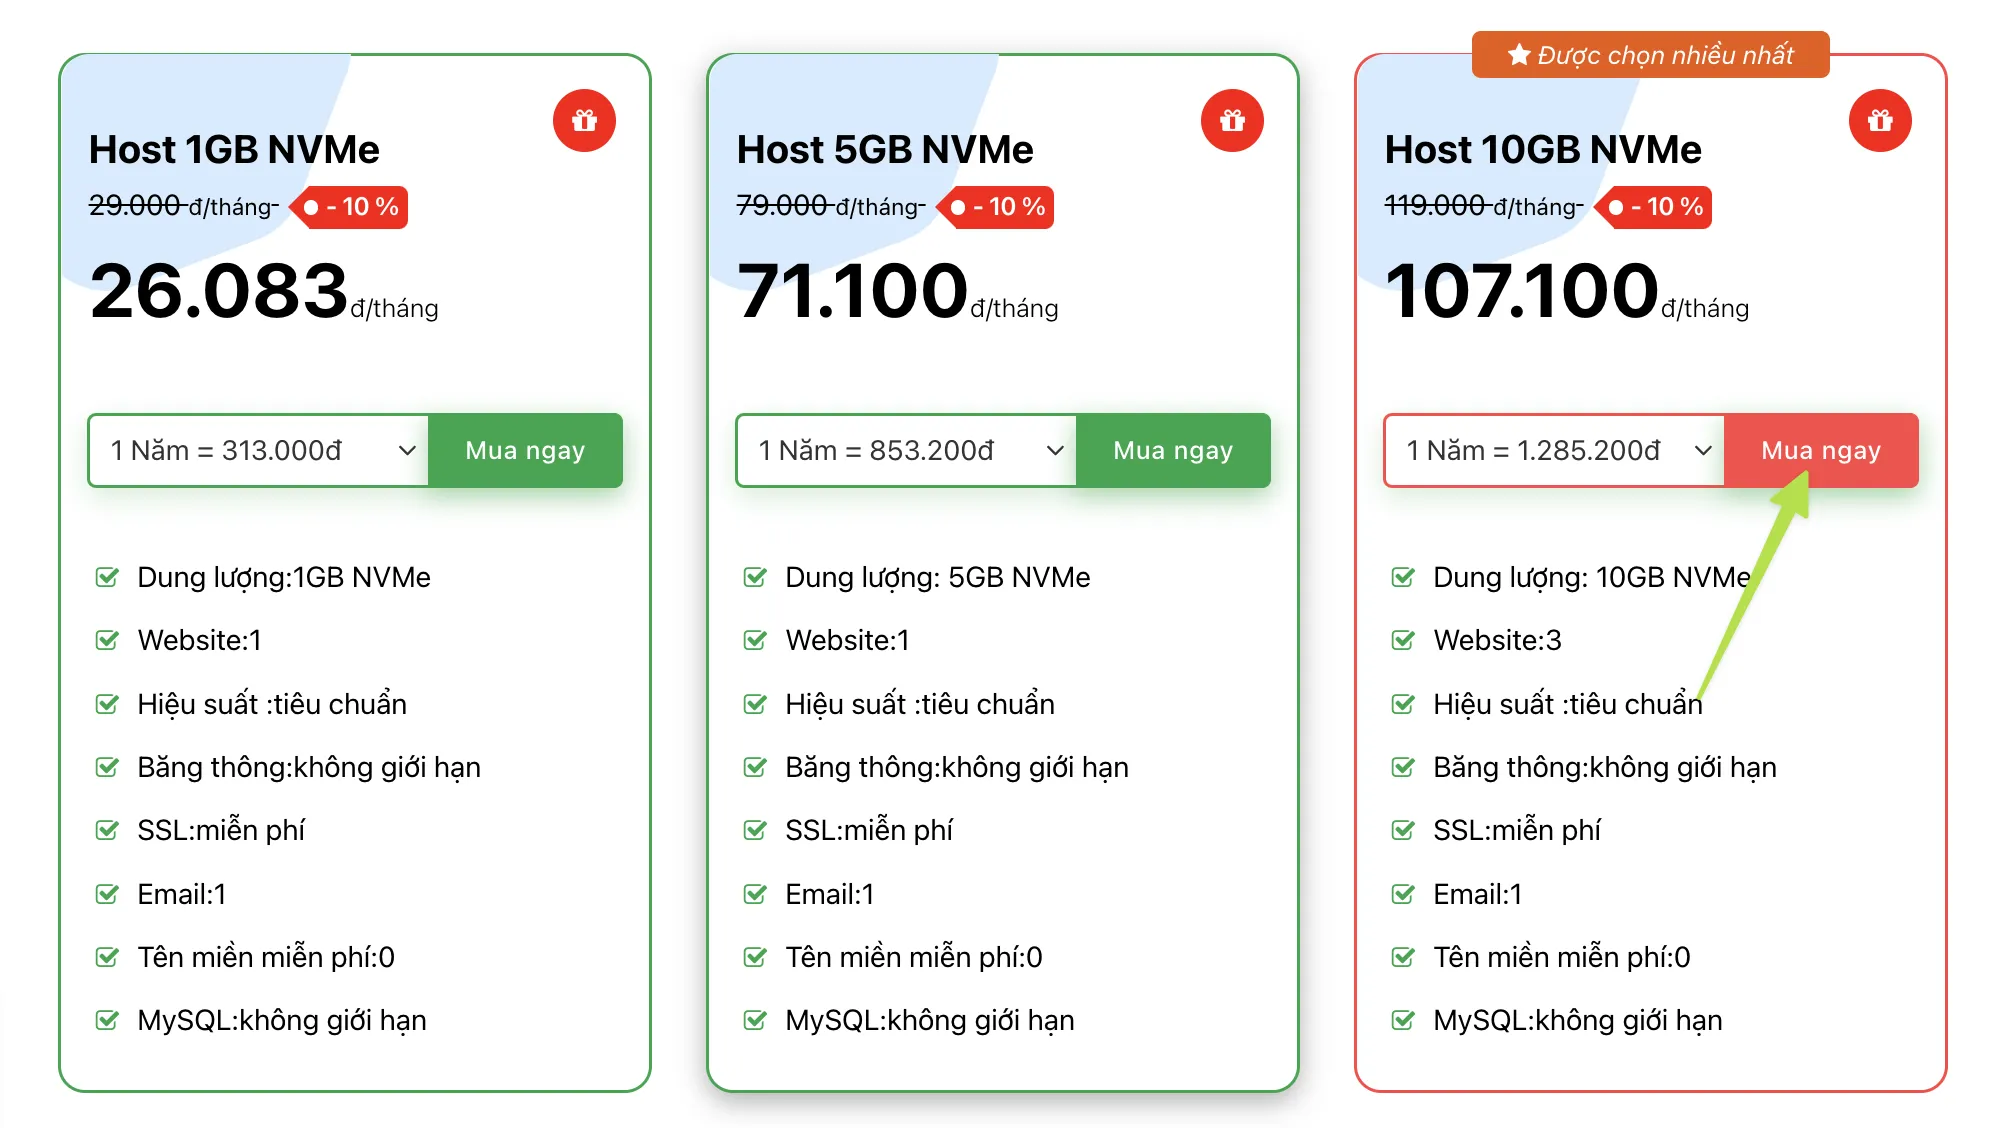Click 'Tên miền miễn phí:0' in Host 5GB card
This screenshot has height=1128, width=2008.
point(914,957)
